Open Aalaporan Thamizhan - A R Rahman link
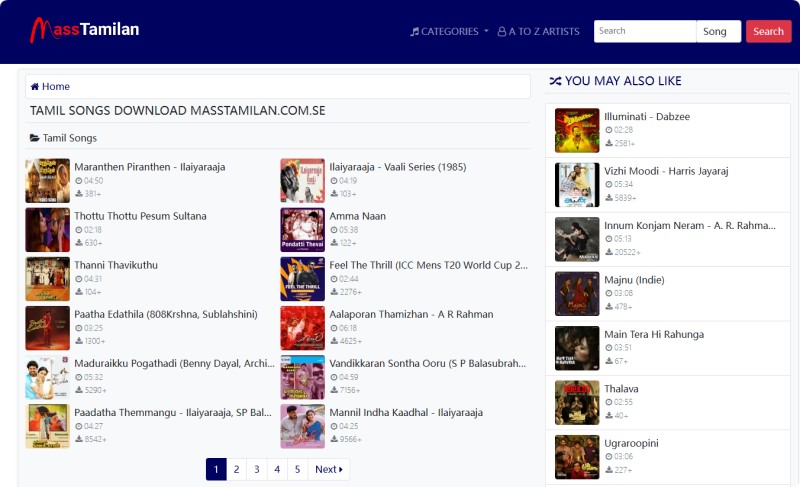The image size is (800, 487). 411,314
